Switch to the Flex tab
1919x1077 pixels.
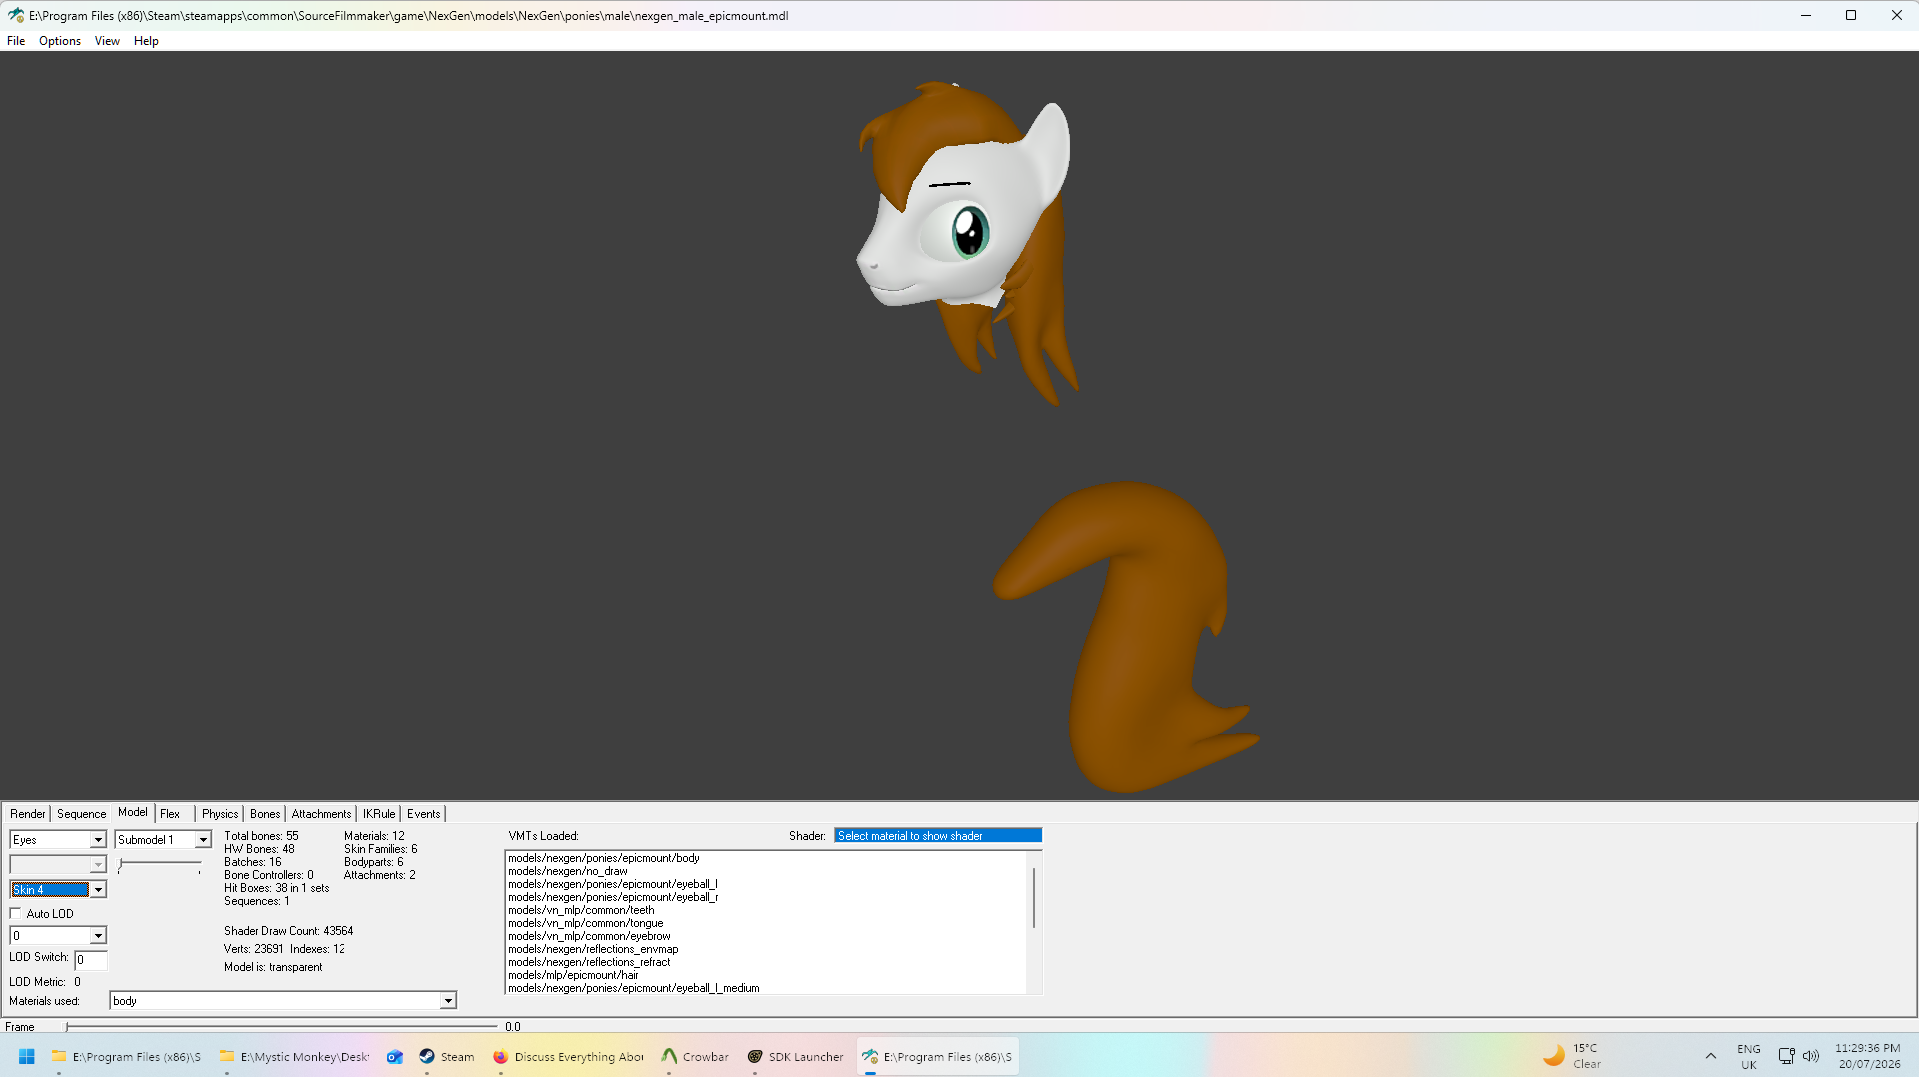170,814
